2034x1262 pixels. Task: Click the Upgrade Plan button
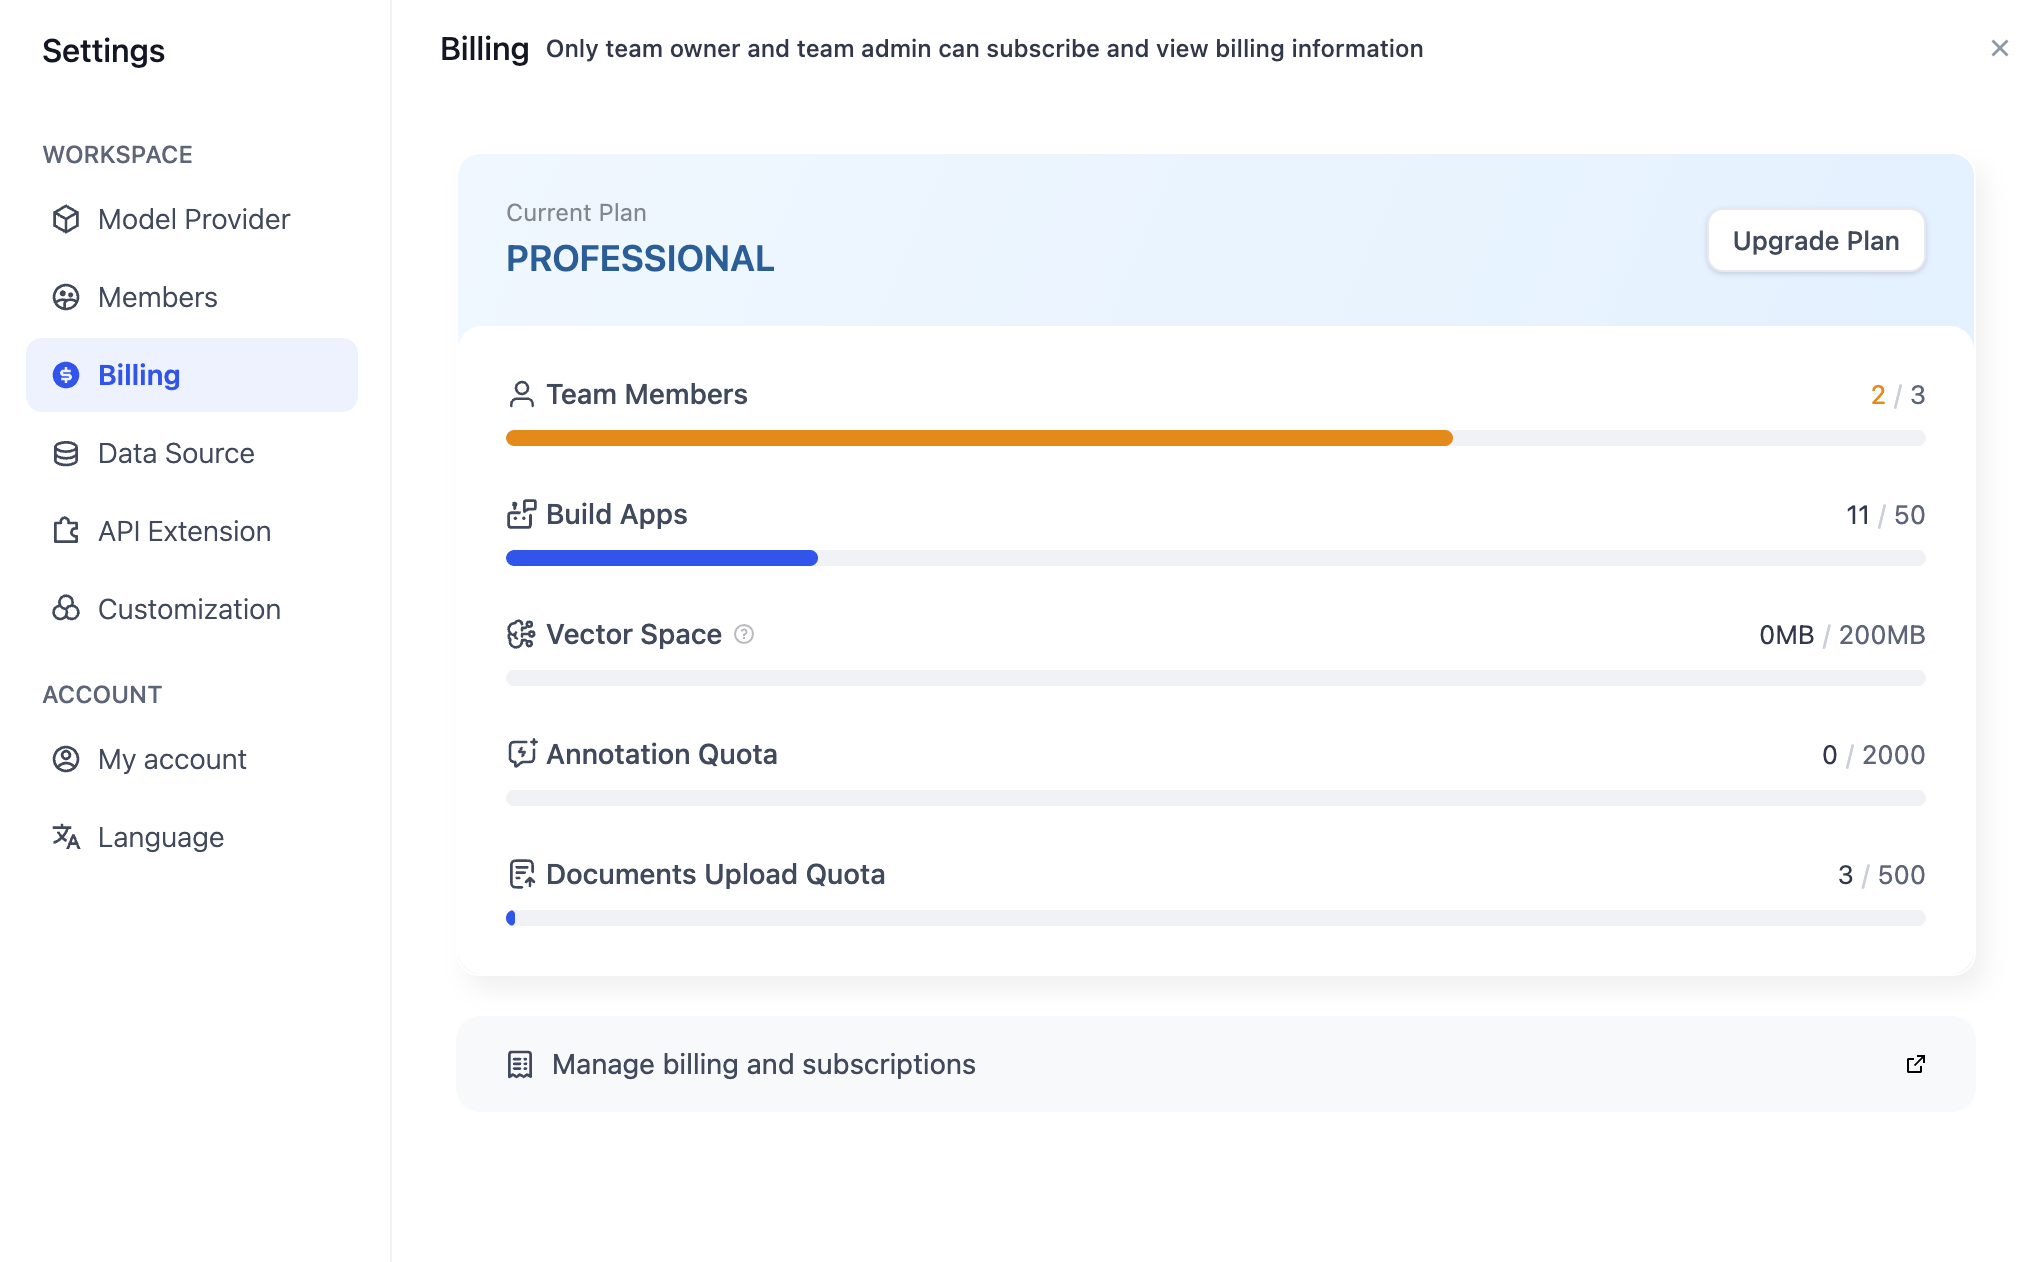click(x=1815, y=241)
